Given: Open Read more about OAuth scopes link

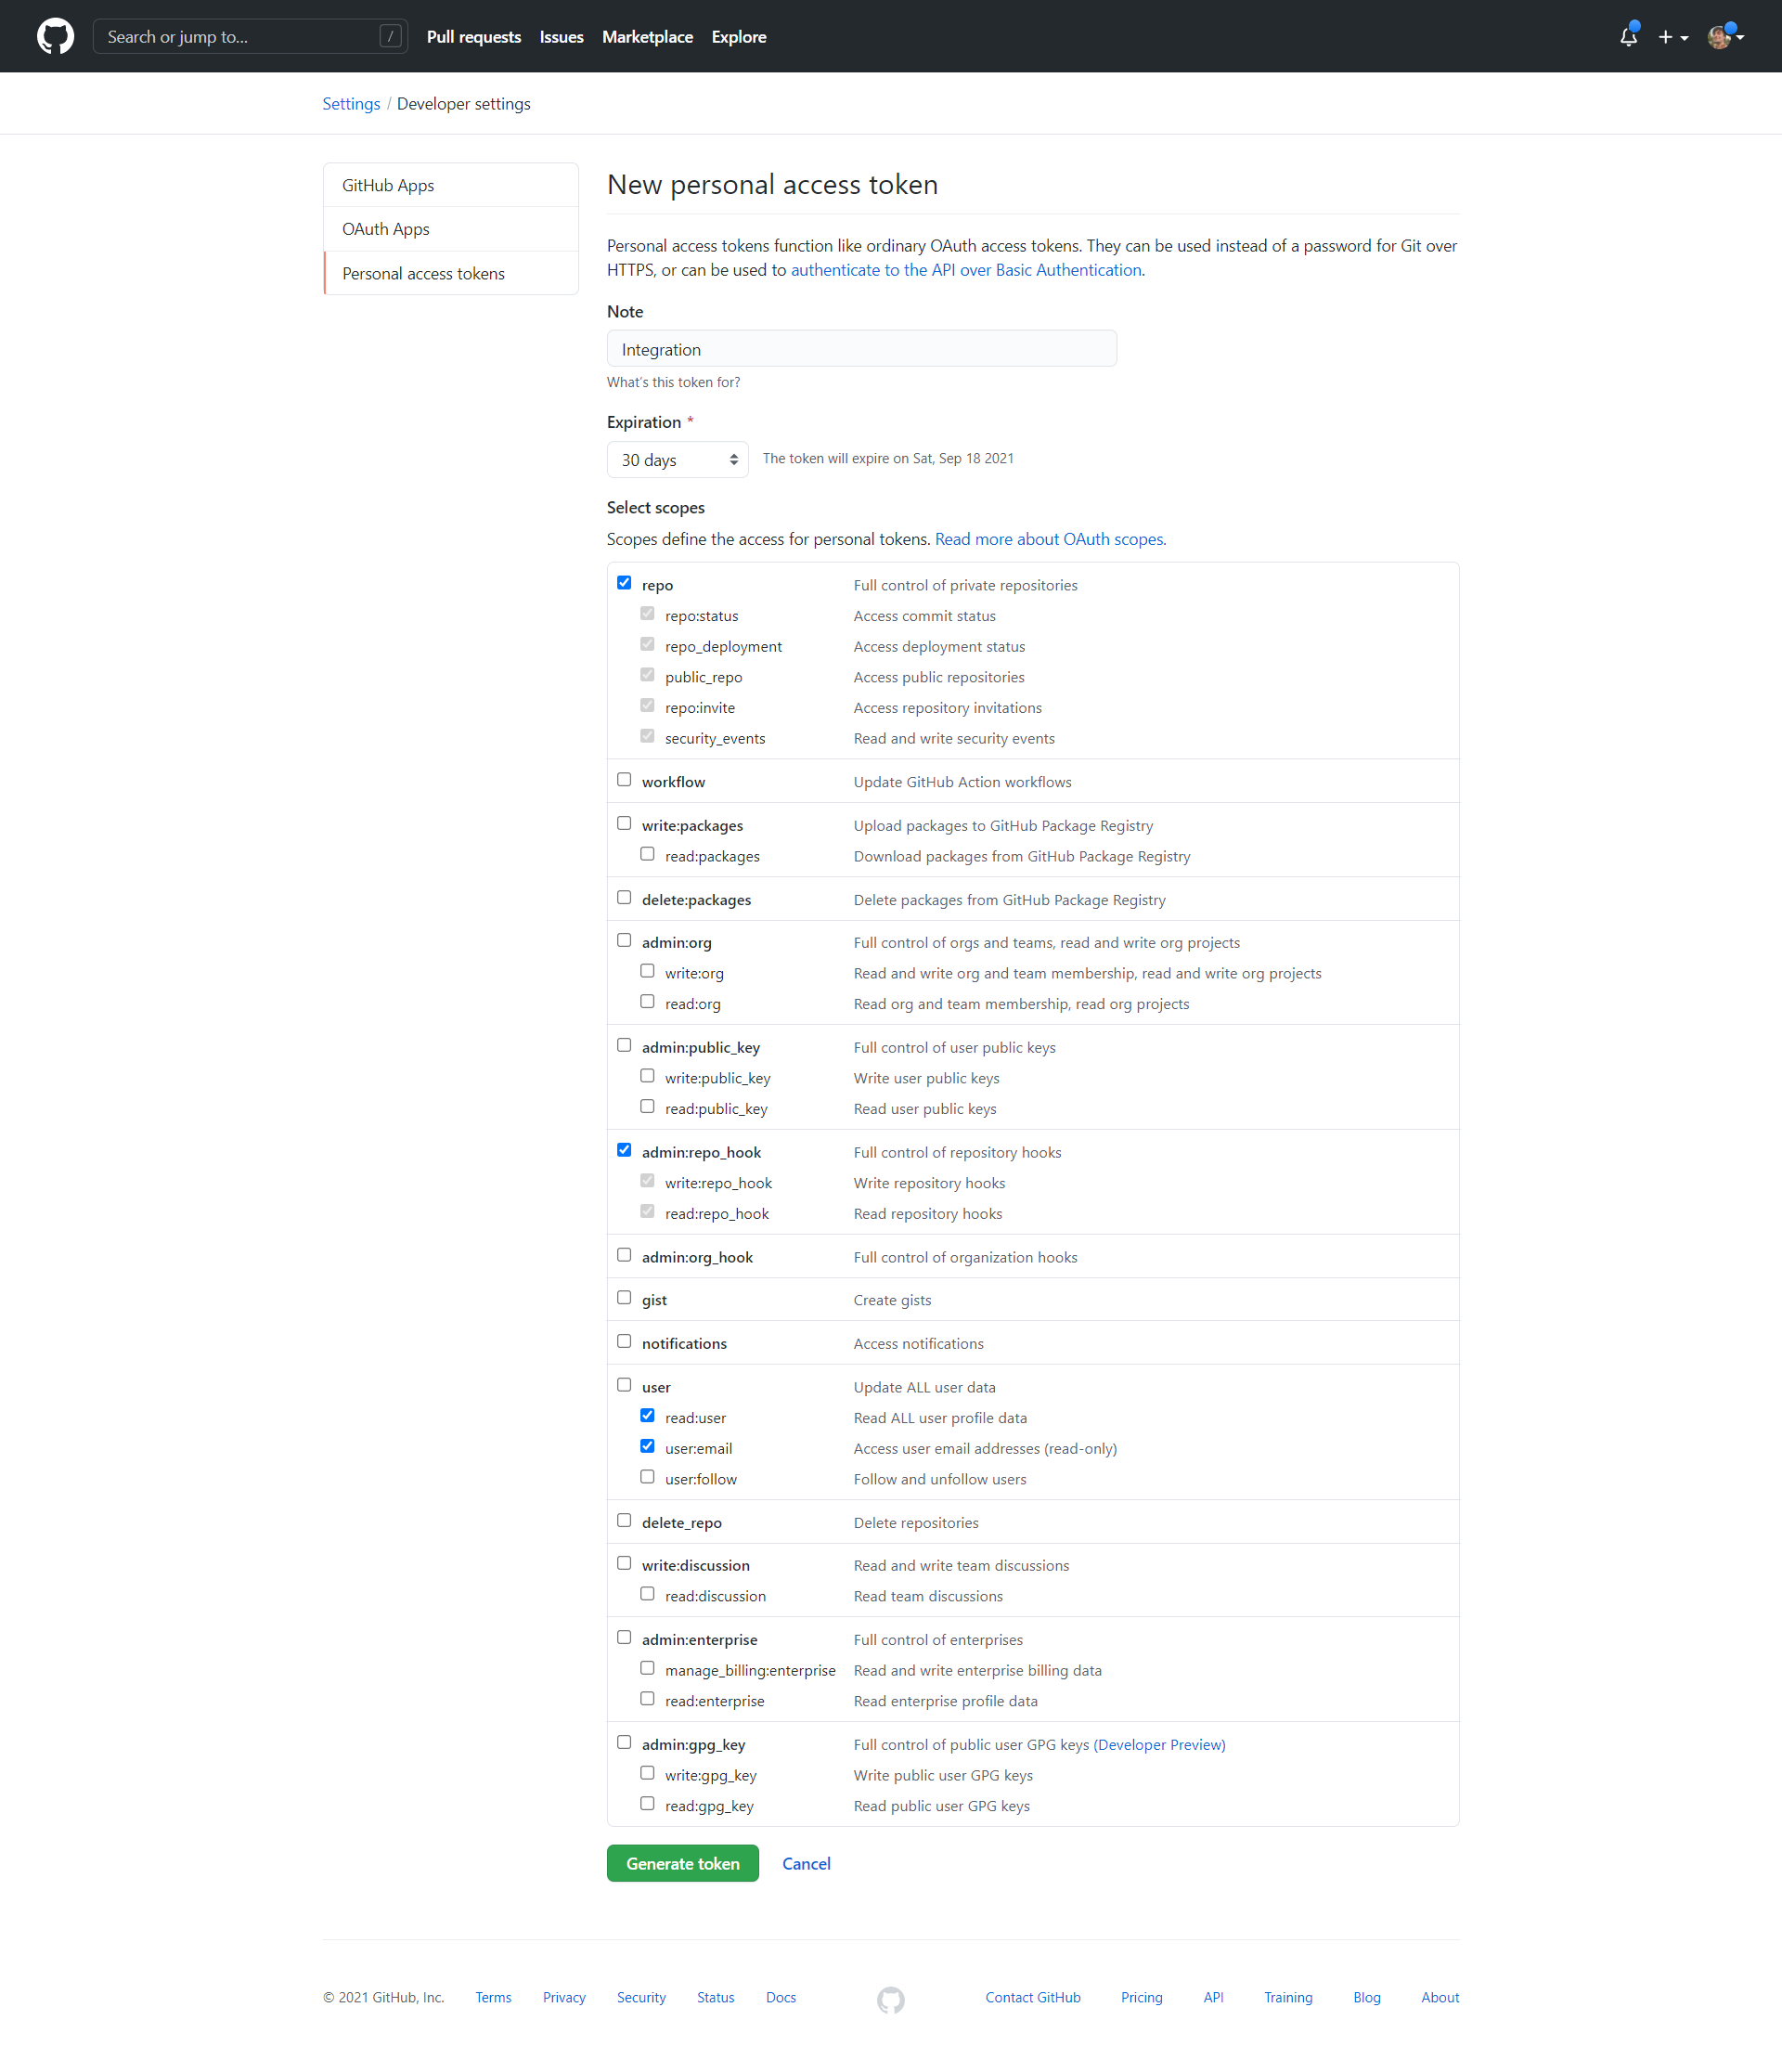Looking at the screenshot, I should tap(1049, 538).
